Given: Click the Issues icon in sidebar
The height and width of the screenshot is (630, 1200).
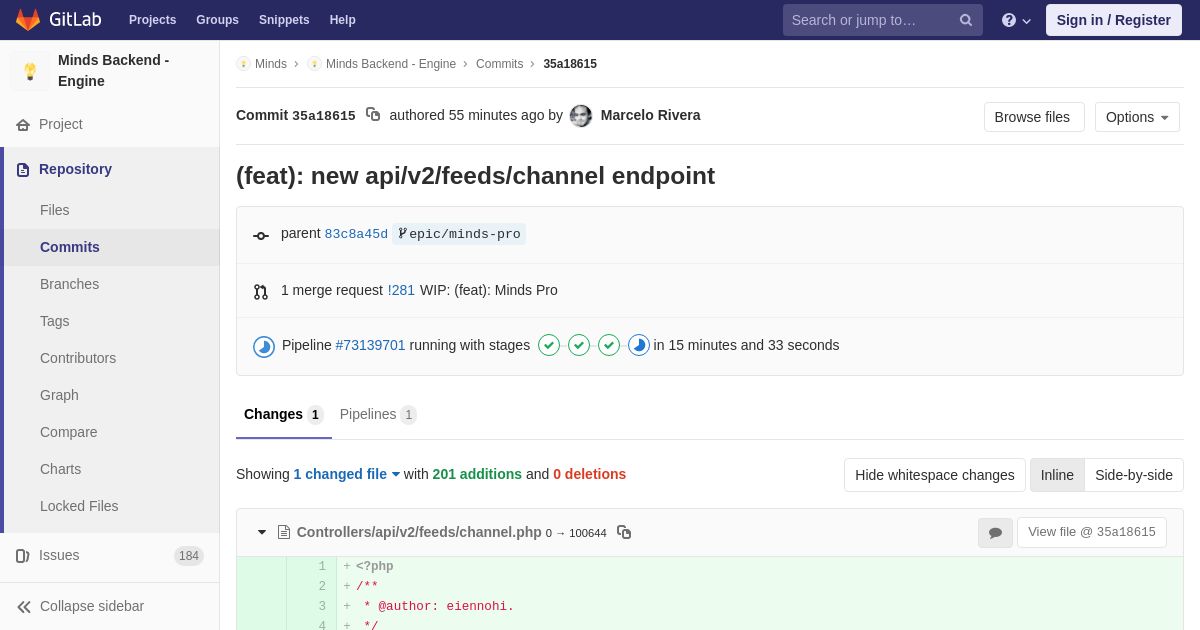Looking at the screenshot, I should [x=23, y=556].
